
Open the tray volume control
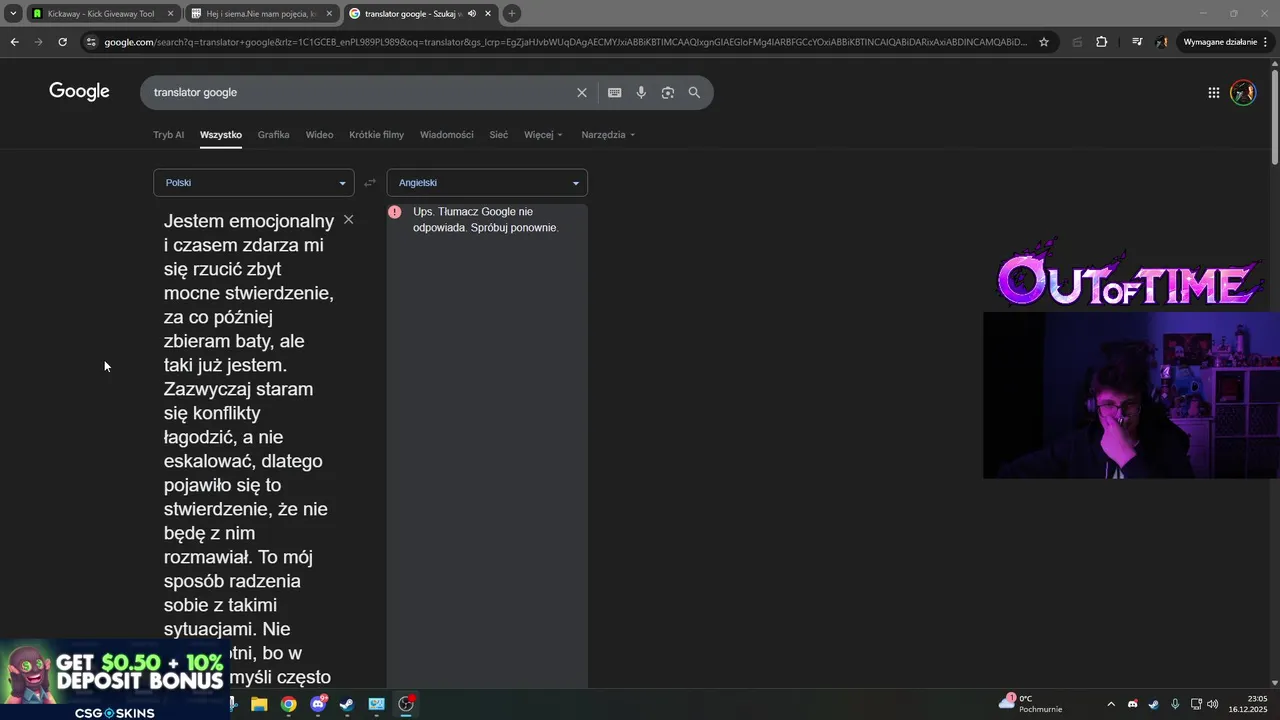click(x=1213, y=704)
